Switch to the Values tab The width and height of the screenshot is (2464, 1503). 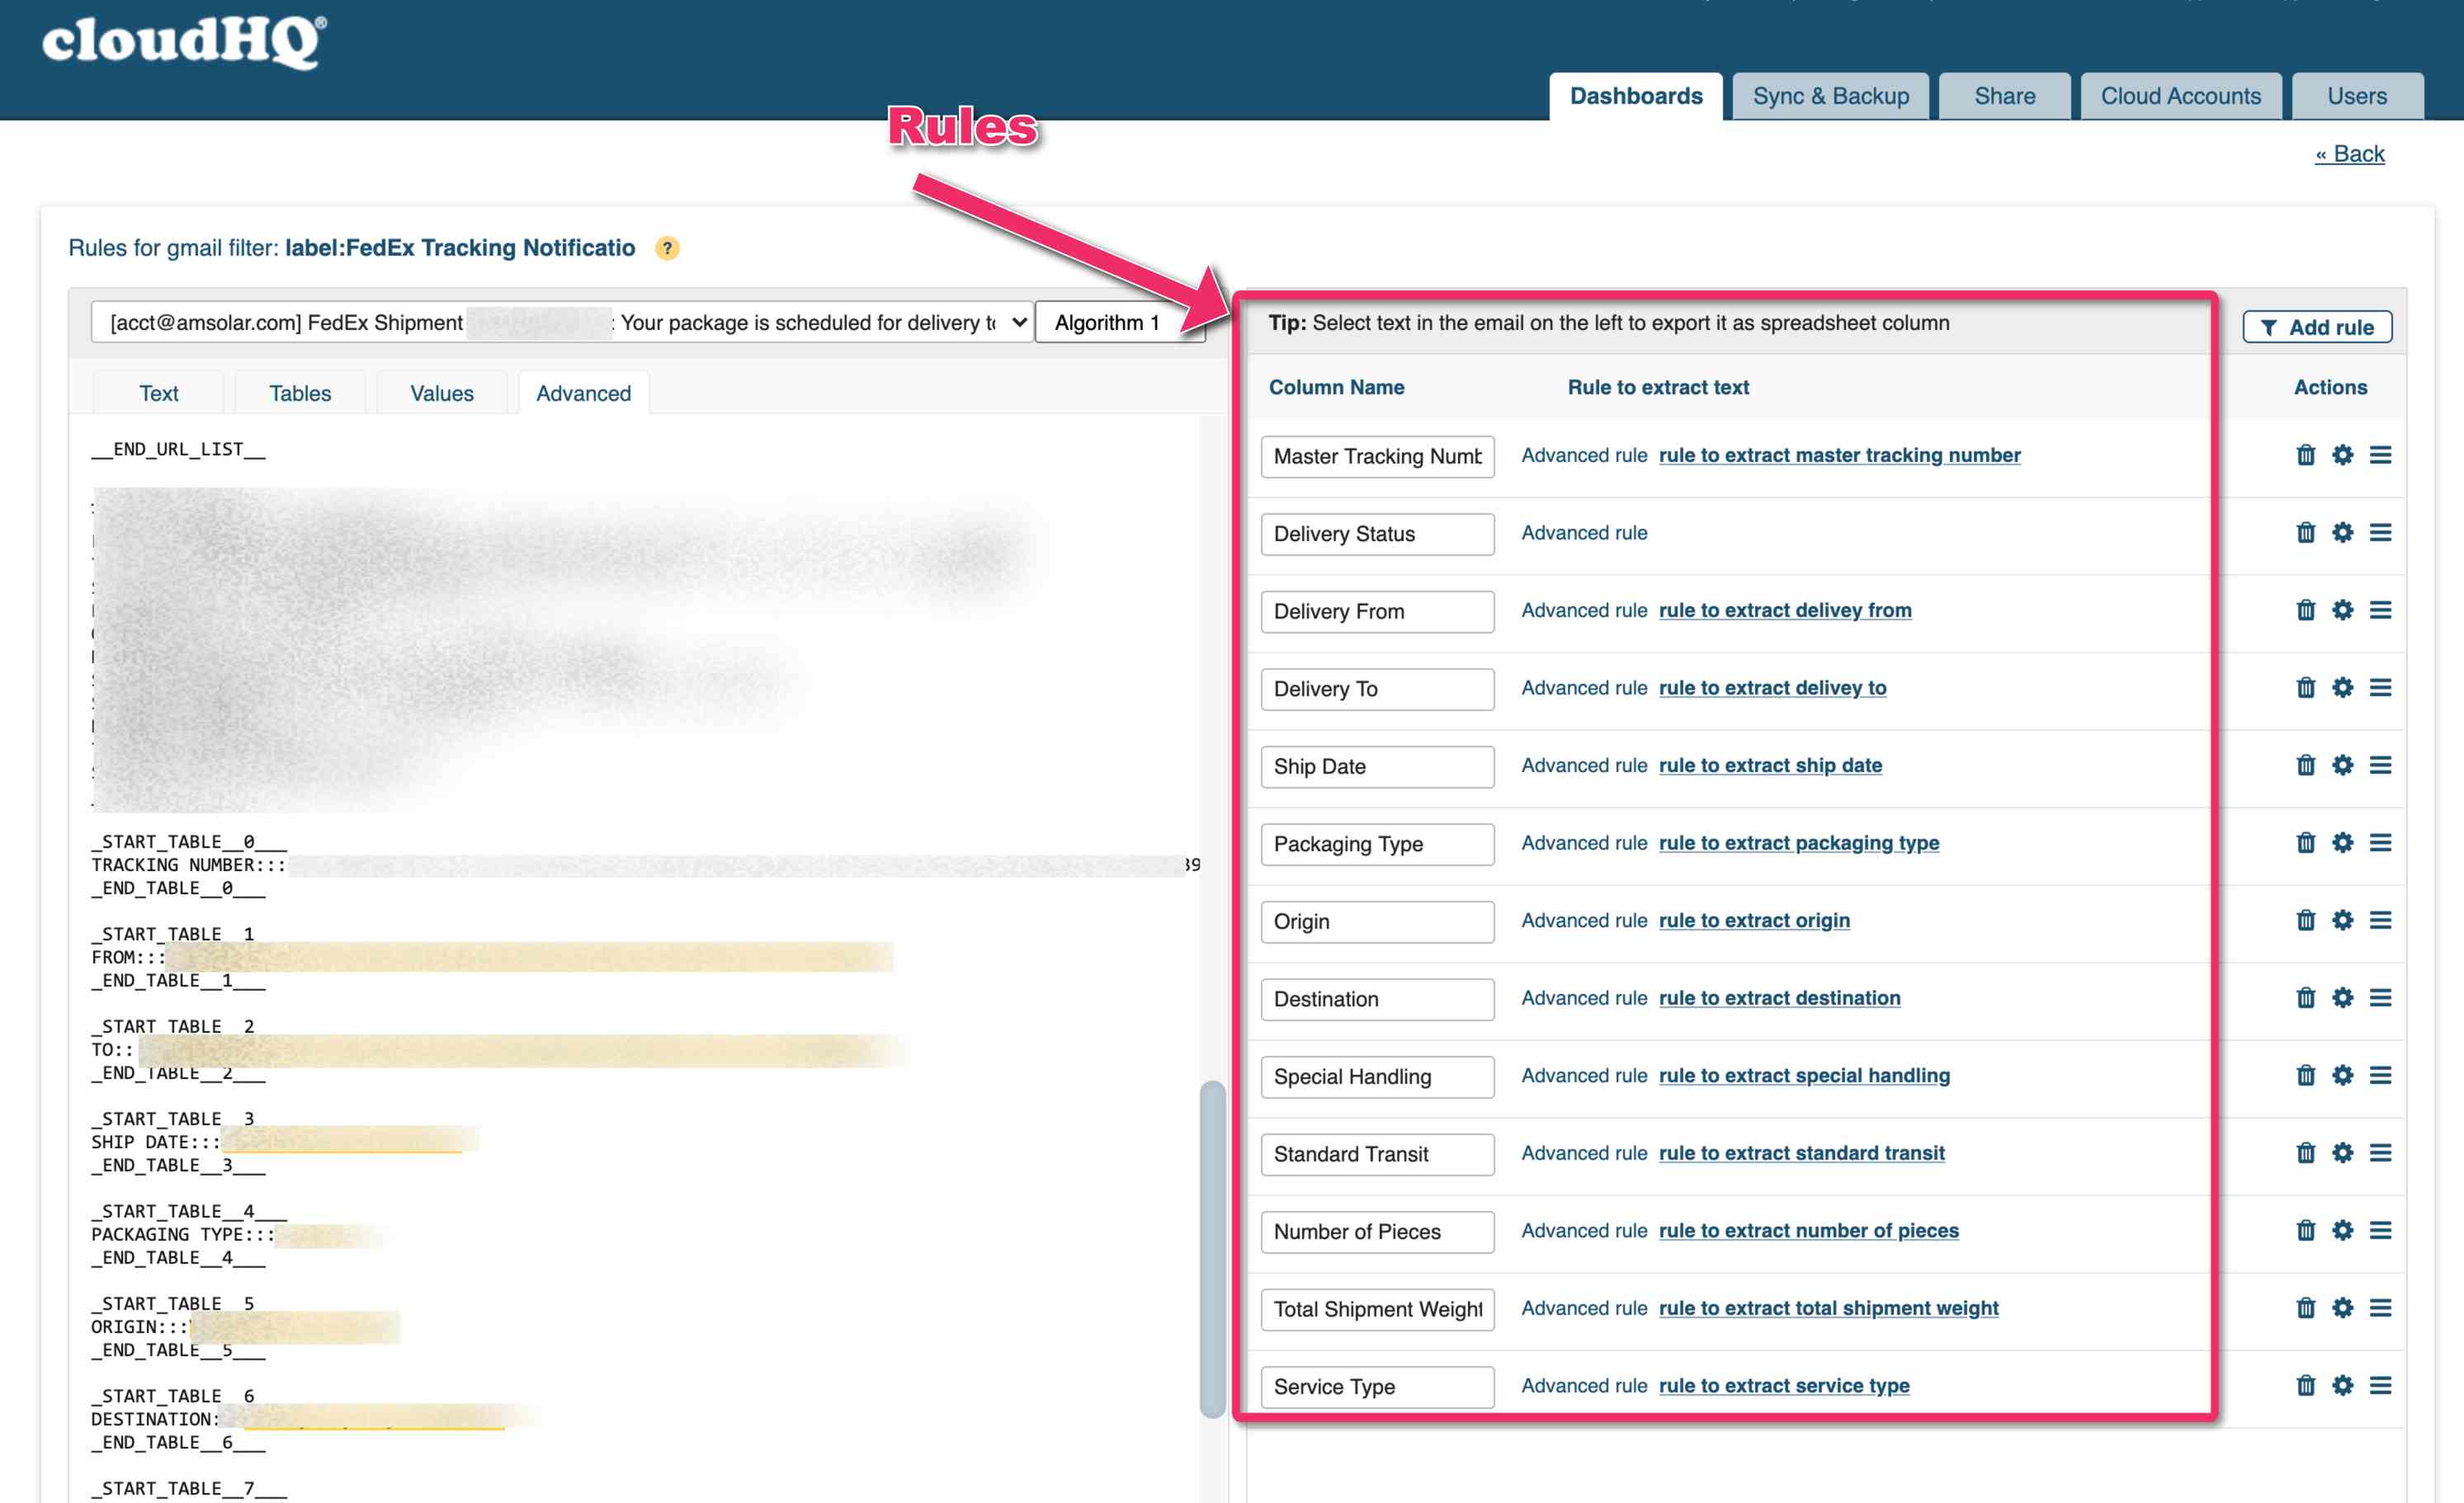click(441, 393)
